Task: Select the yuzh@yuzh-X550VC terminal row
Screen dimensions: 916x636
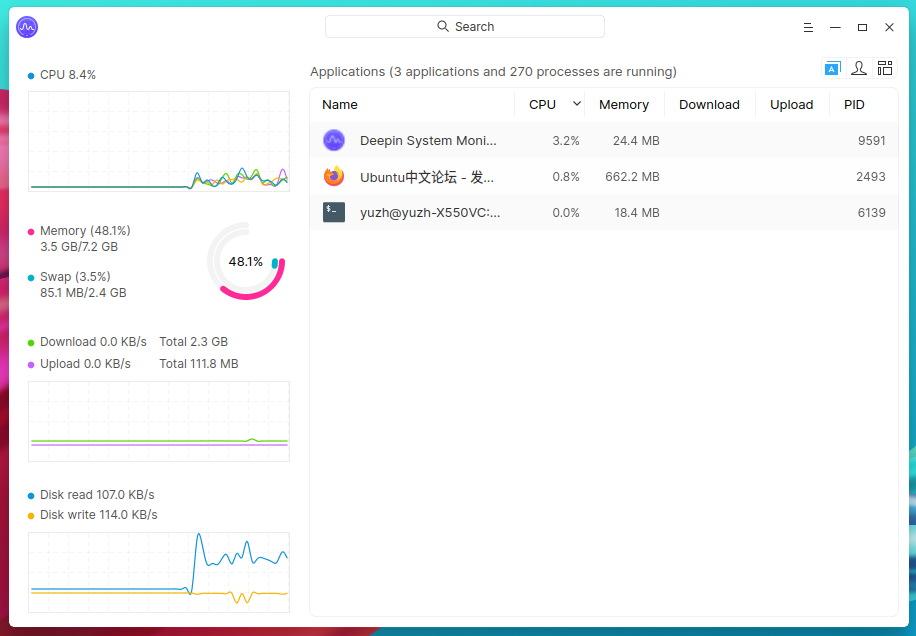Action: [x=603, y=213]
